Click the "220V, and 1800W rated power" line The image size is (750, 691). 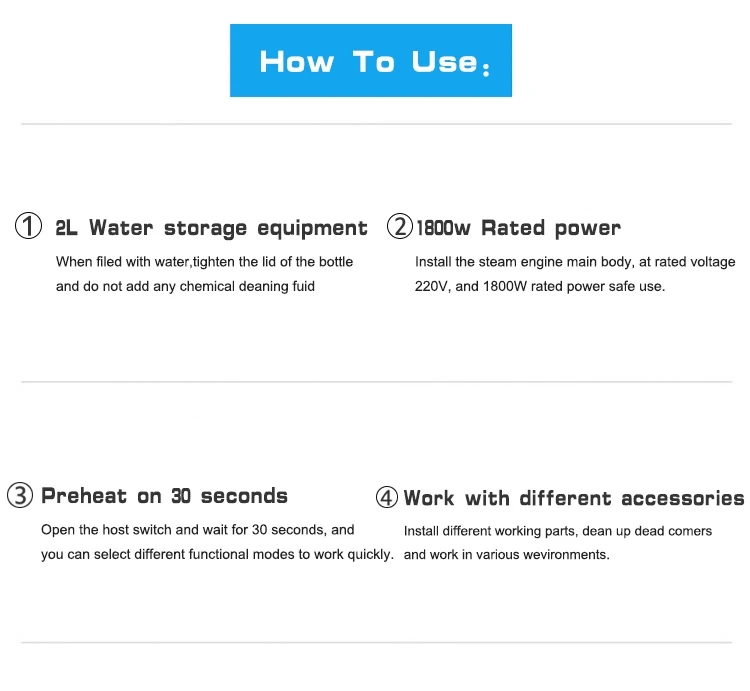coord(540,286)
